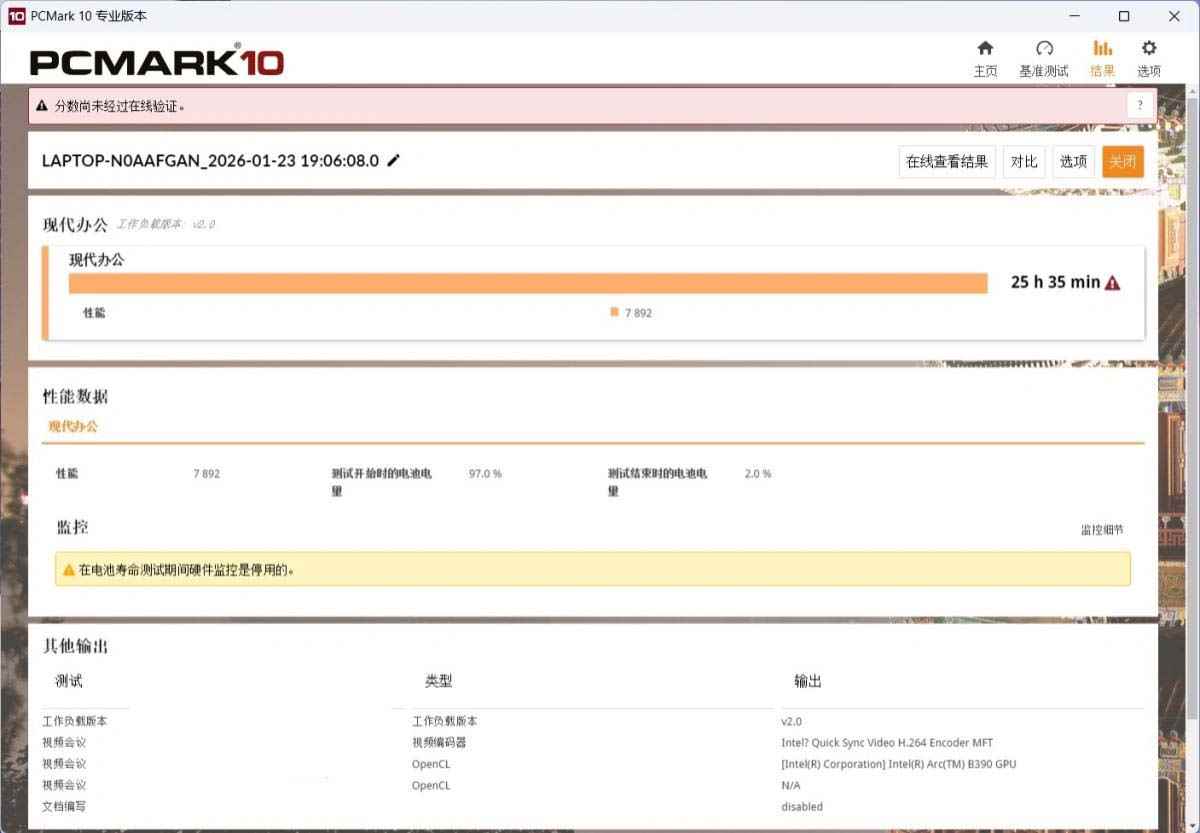This screenshot has width=1200, height=833.
Task: Click the 测试 column header
Action: click(x=69, y=681)
